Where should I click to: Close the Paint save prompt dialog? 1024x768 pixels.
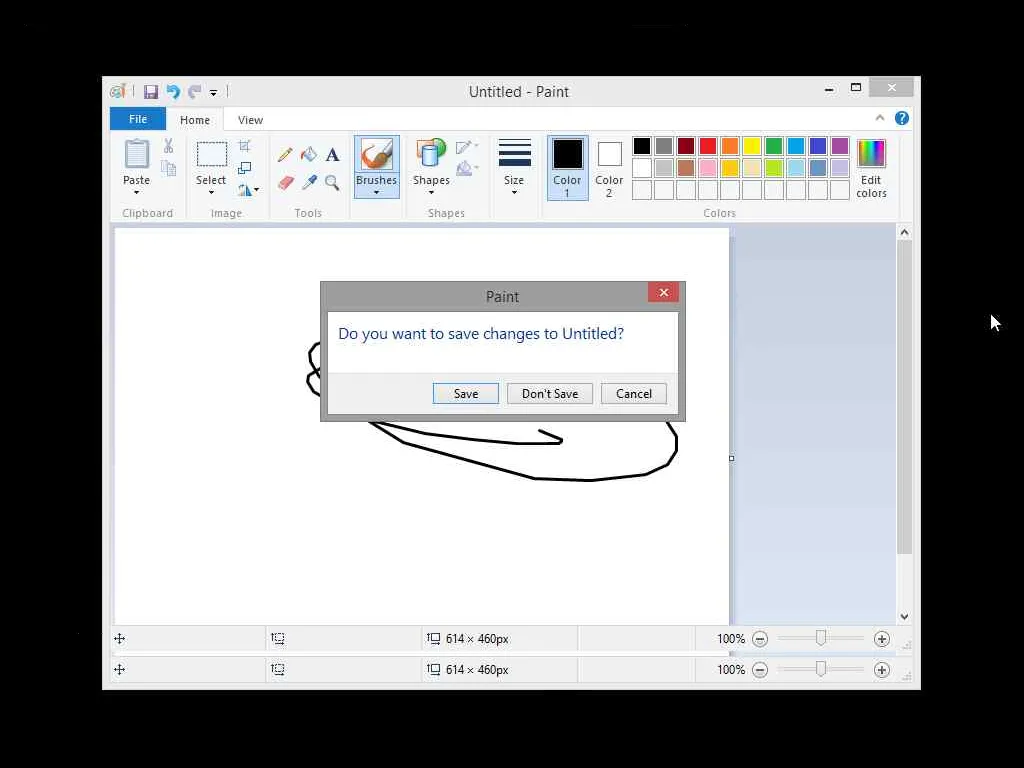[664, 293]
